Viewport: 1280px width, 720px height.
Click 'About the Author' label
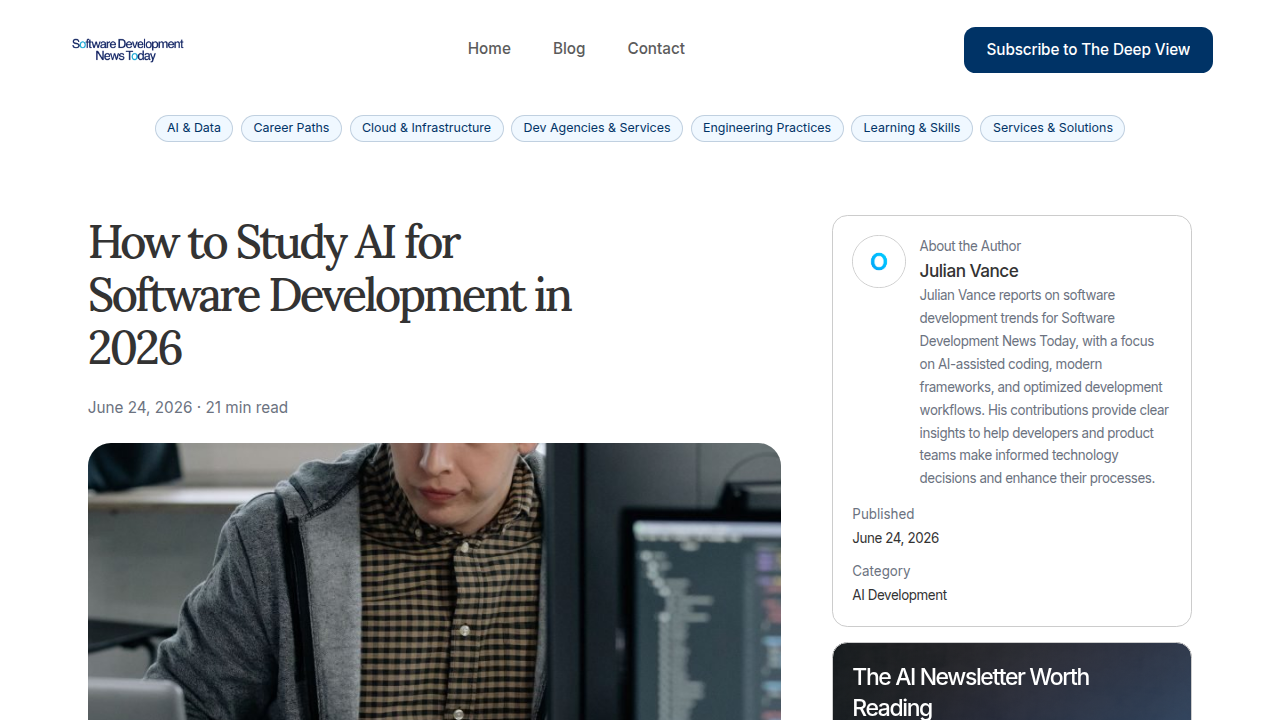click(x=970, y=246)
